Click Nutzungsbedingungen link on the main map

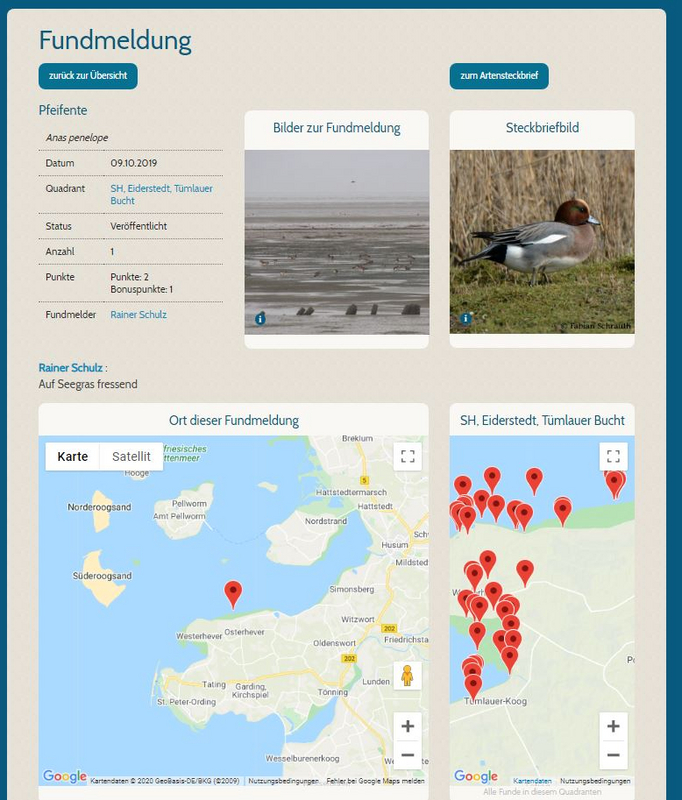(x=283, y=781)
